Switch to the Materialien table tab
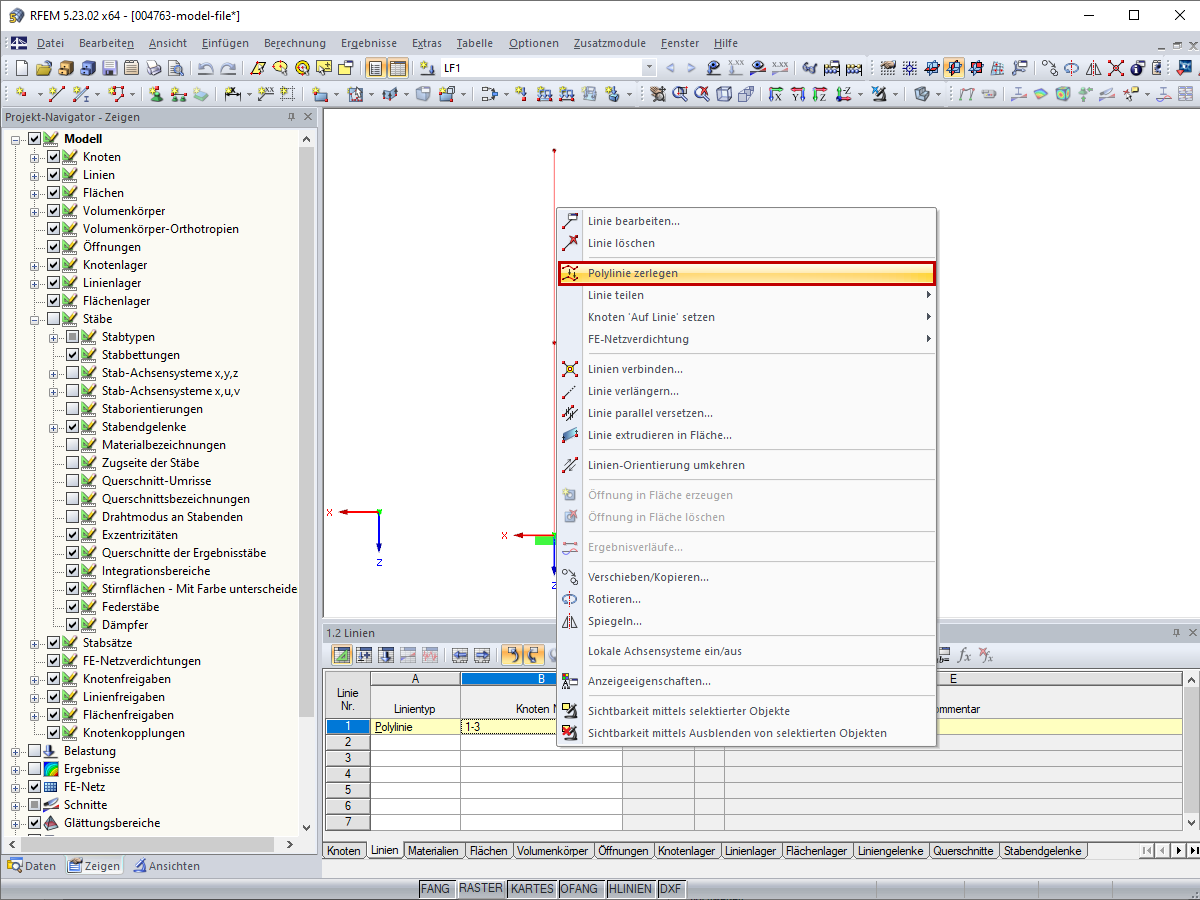1200x900 pixels. click(x=433, y=851)
